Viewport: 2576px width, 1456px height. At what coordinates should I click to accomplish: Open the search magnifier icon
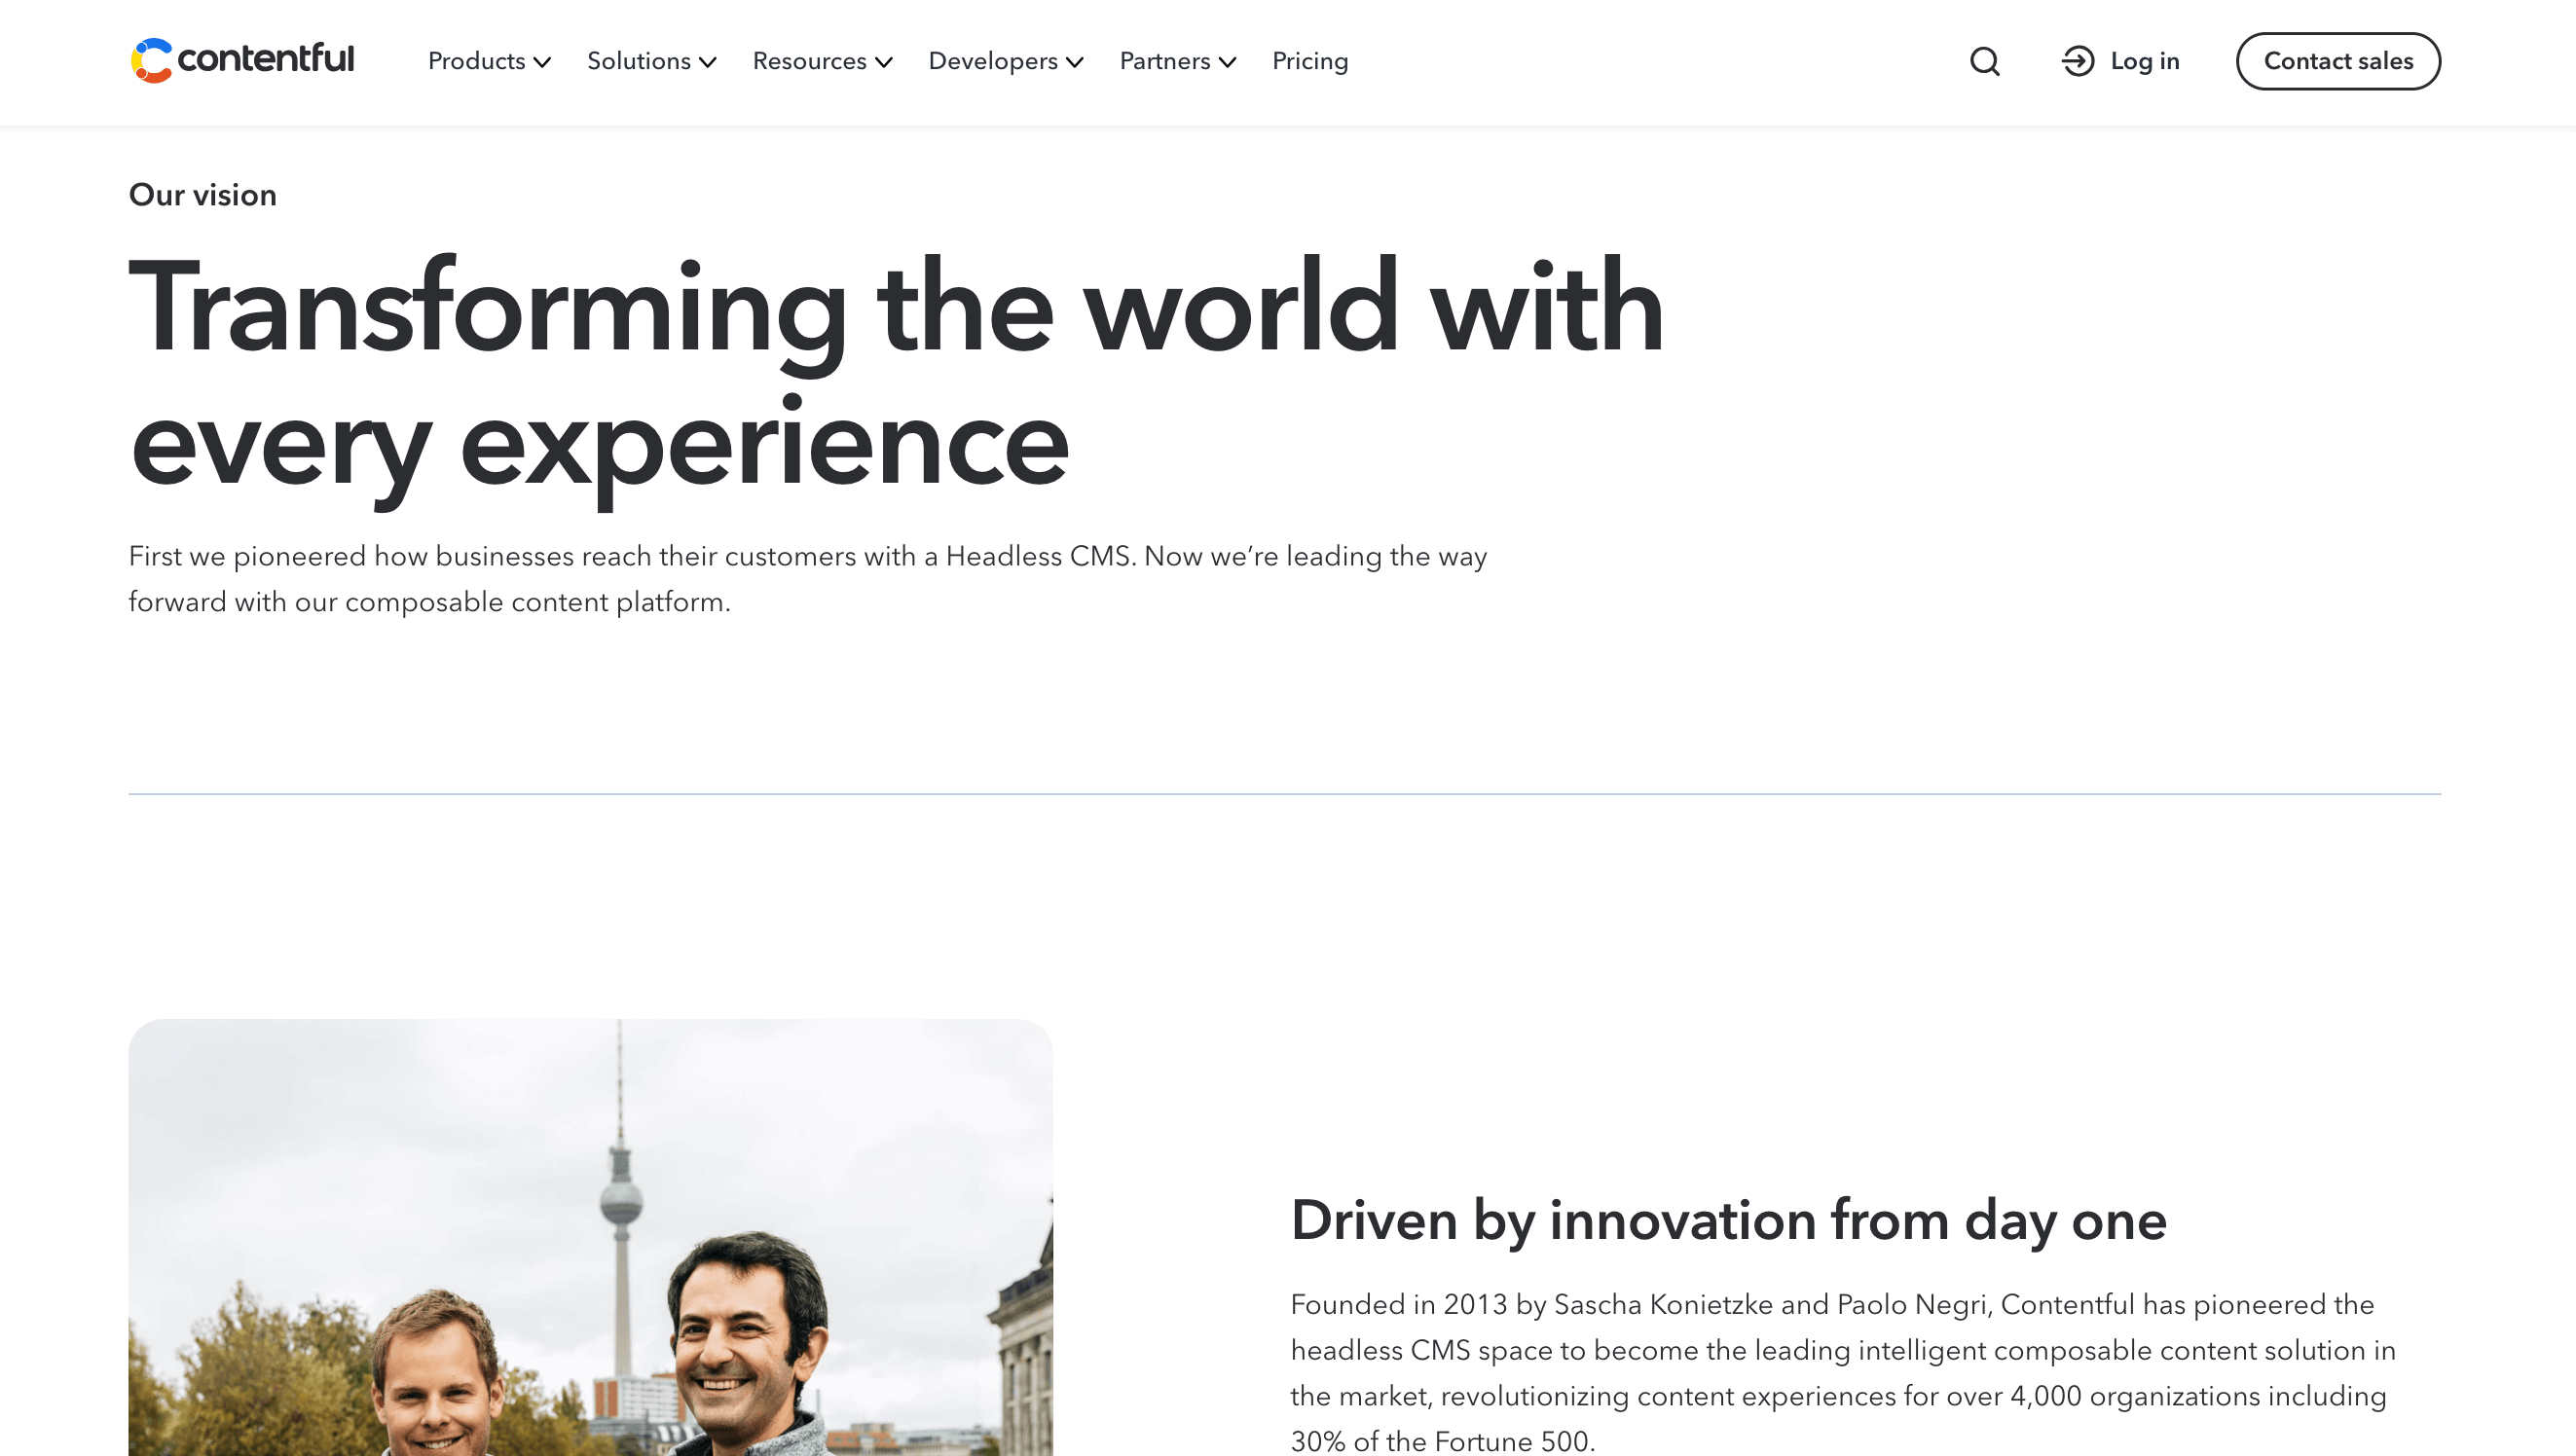[x=1985, y=61]
